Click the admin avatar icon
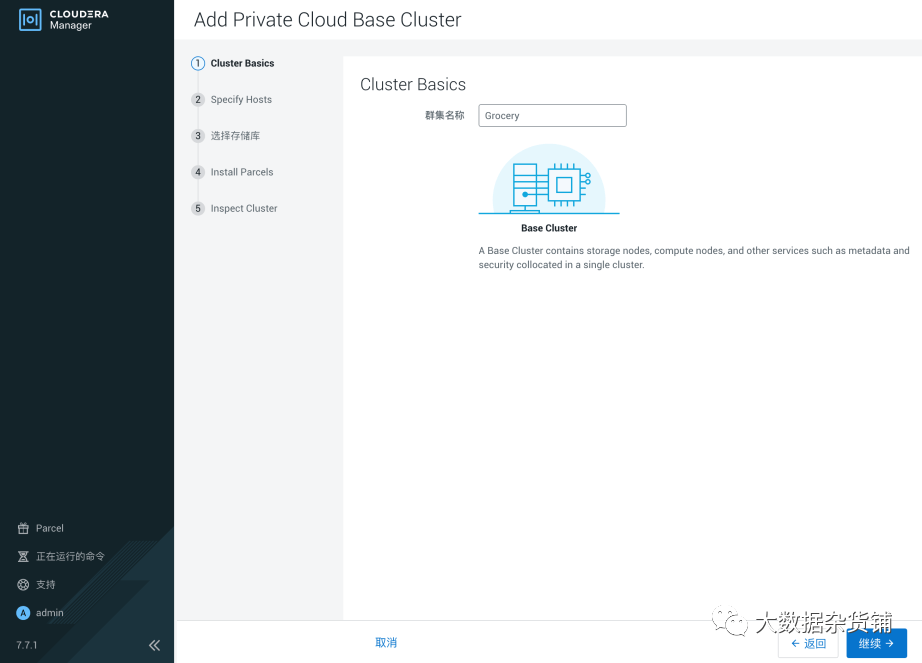This screenshot has height=663, width=922. tap(23, 613)
